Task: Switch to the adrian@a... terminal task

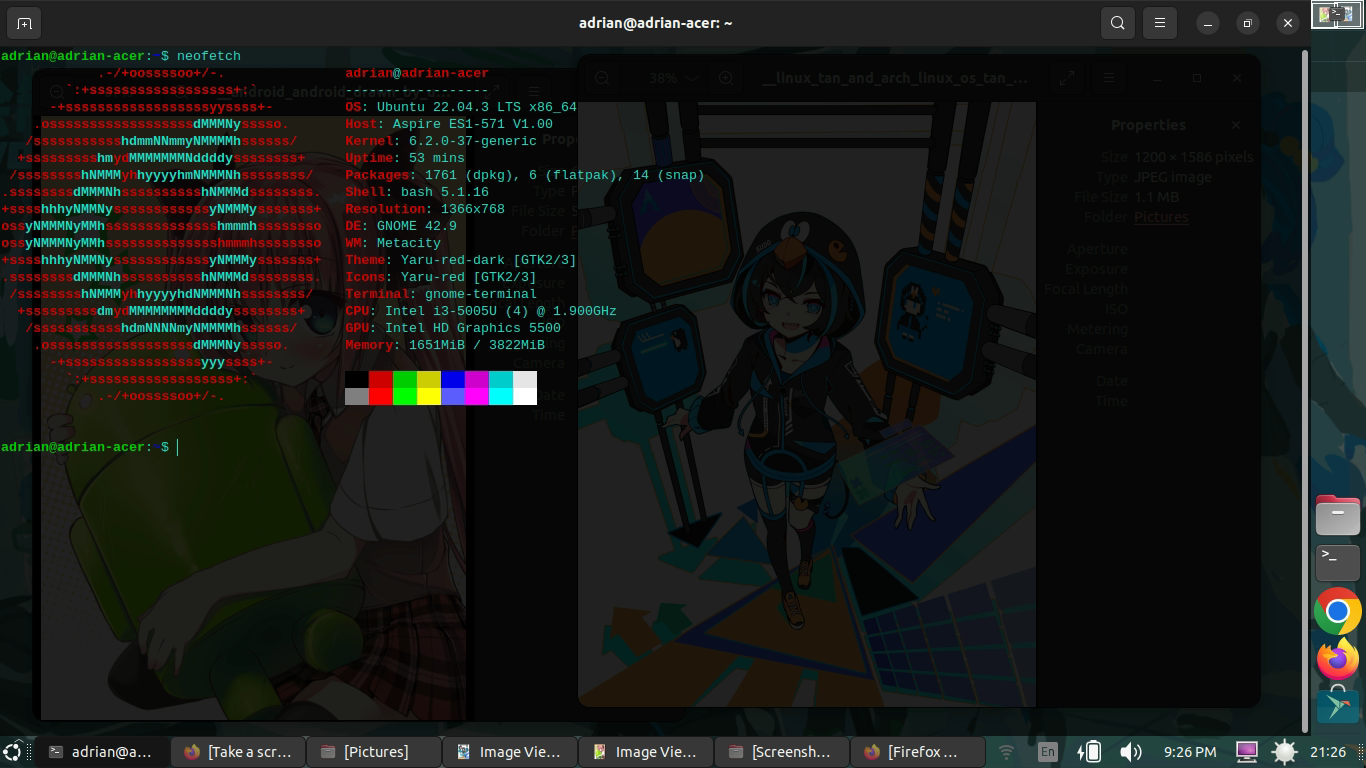Action: pyautogui.click(x=101, y=751)
